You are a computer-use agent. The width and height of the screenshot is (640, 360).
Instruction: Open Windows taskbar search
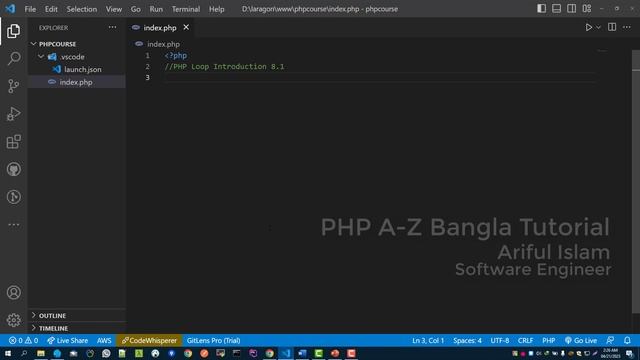pyautogui.click(x=24, y=353)
